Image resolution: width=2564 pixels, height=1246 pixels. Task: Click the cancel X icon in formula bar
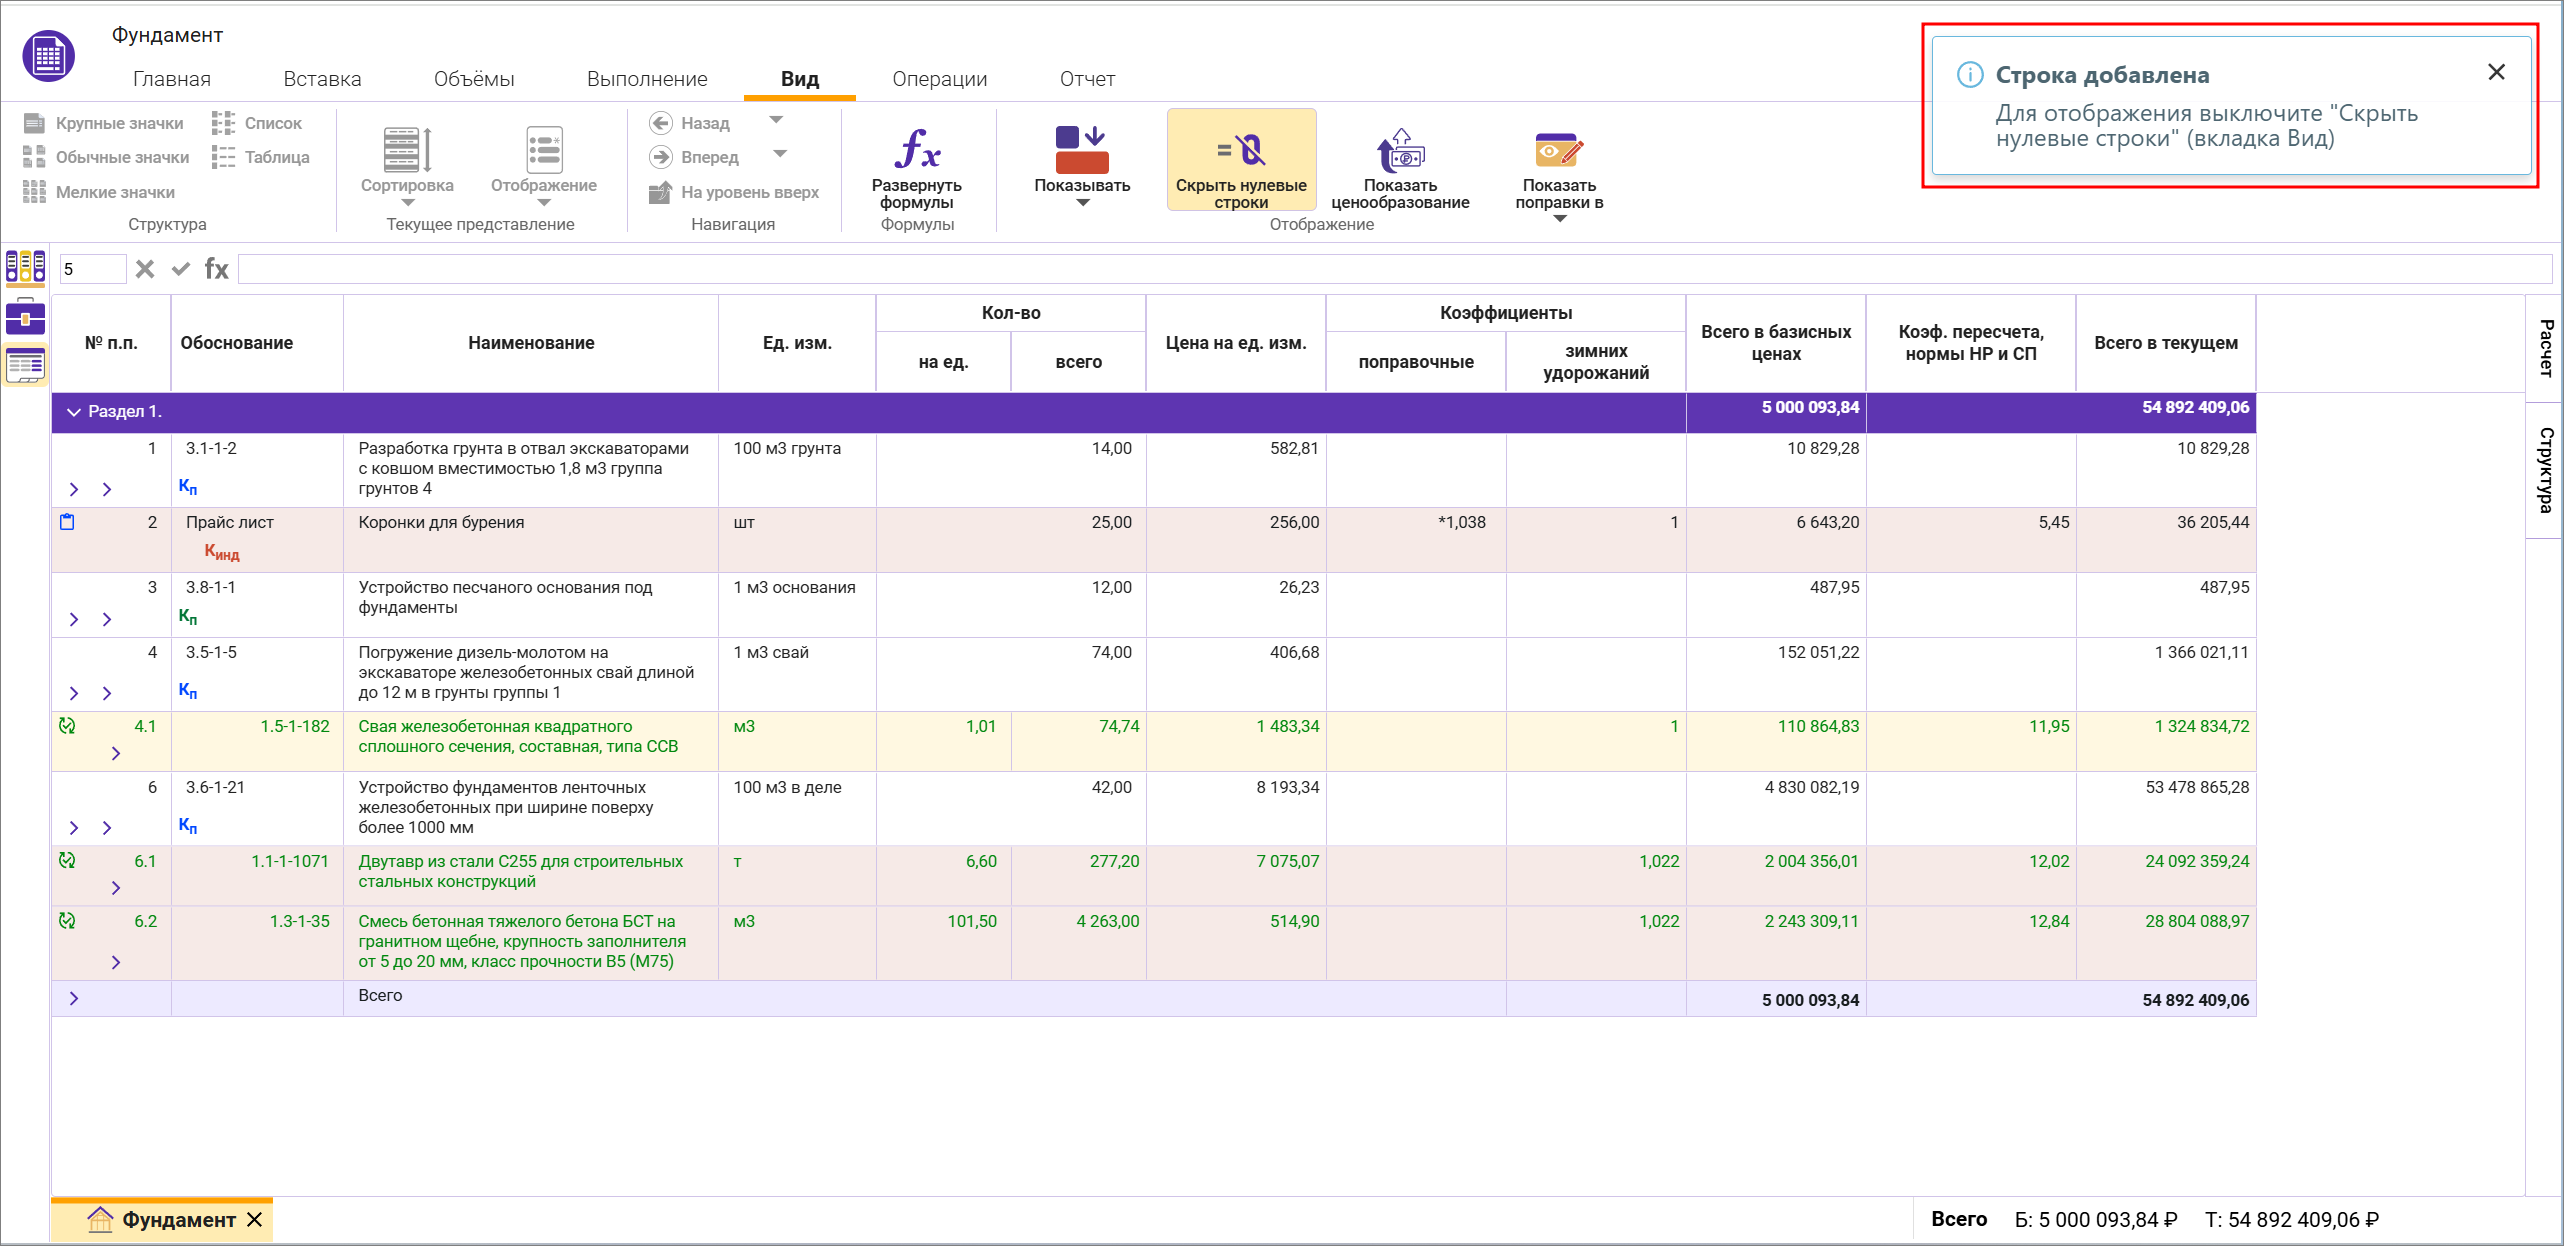(x=145, y=269)
